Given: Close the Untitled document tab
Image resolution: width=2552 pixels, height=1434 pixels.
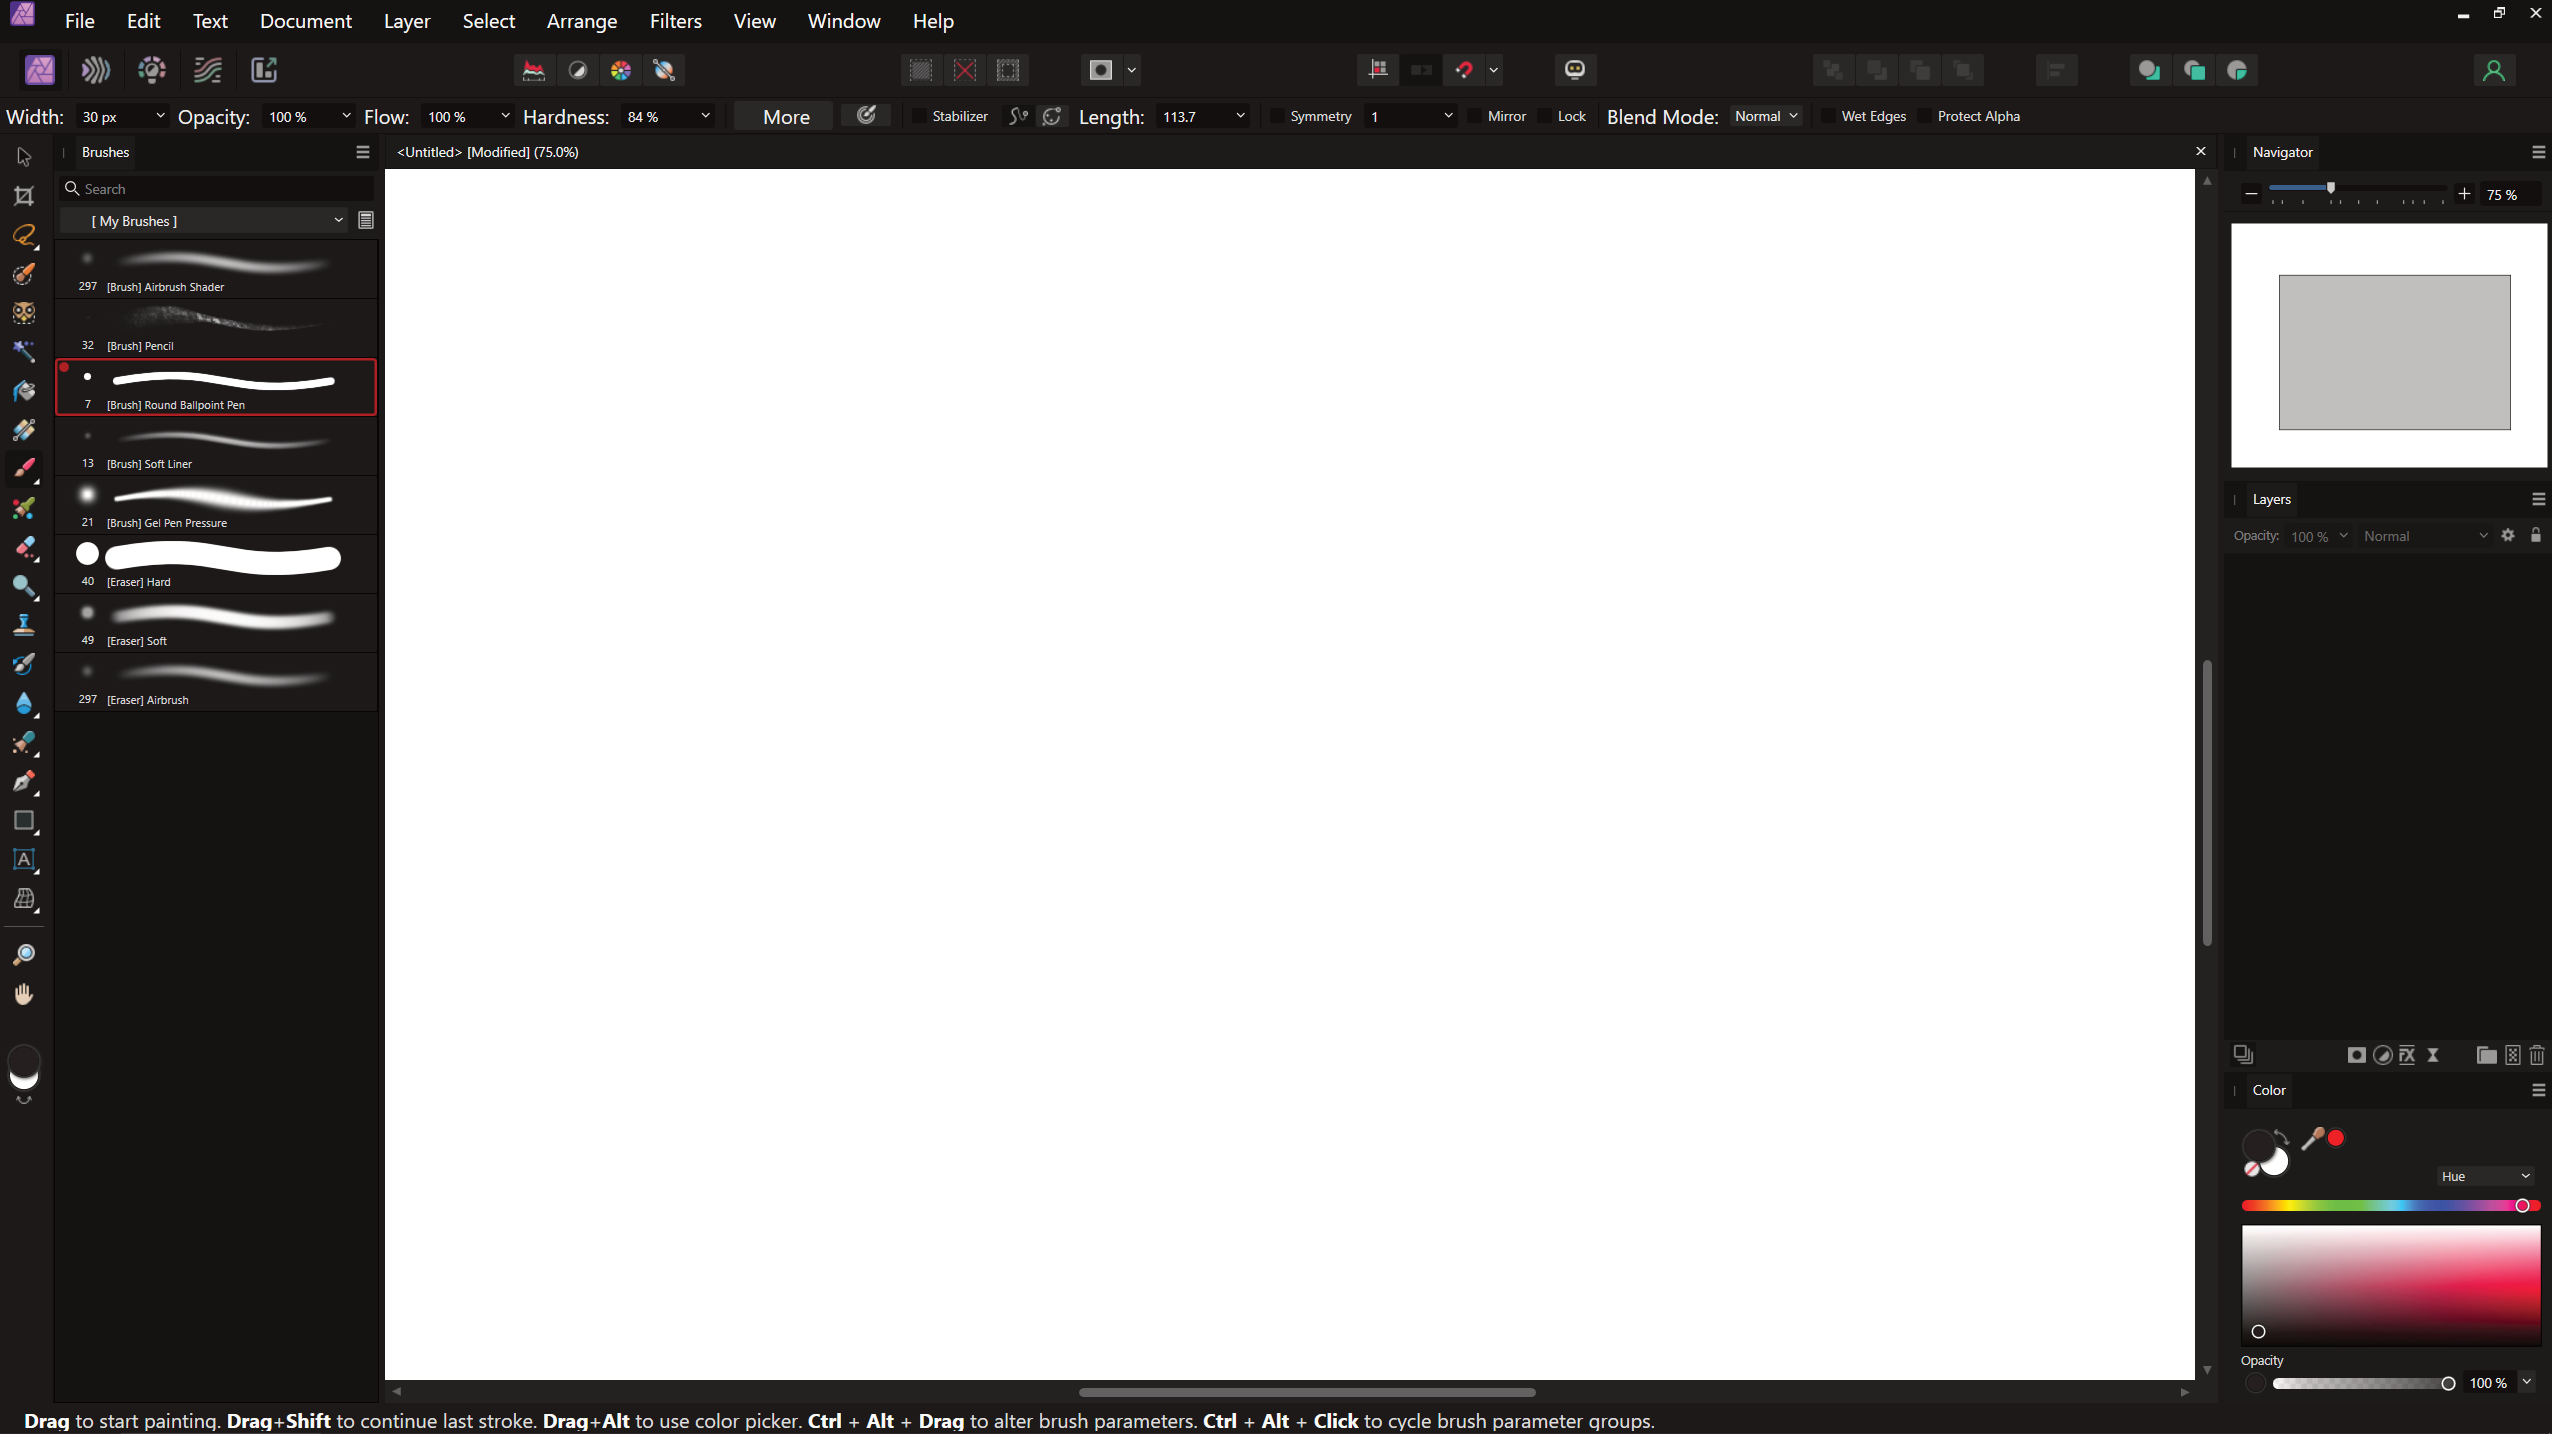Looking at the screenshot, I should [2201, 151].
